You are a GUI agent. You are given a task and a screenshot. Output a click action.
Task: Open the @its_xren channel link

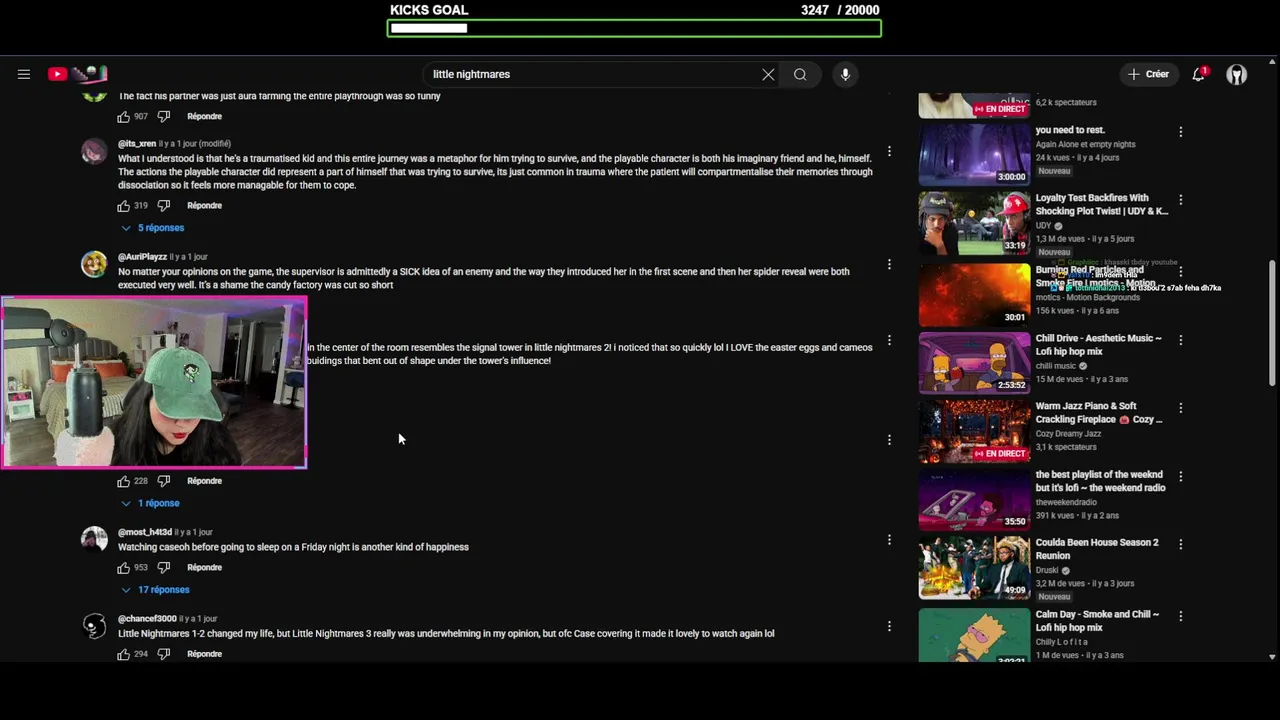coord(137,144)
